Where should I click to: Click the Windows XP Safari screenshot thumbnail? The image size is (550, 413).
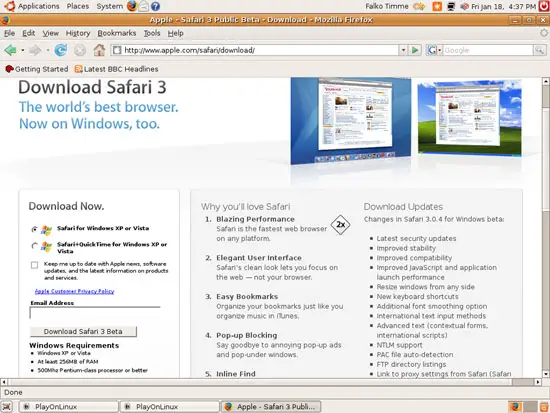pyautogui.click(x=469, y=118)
